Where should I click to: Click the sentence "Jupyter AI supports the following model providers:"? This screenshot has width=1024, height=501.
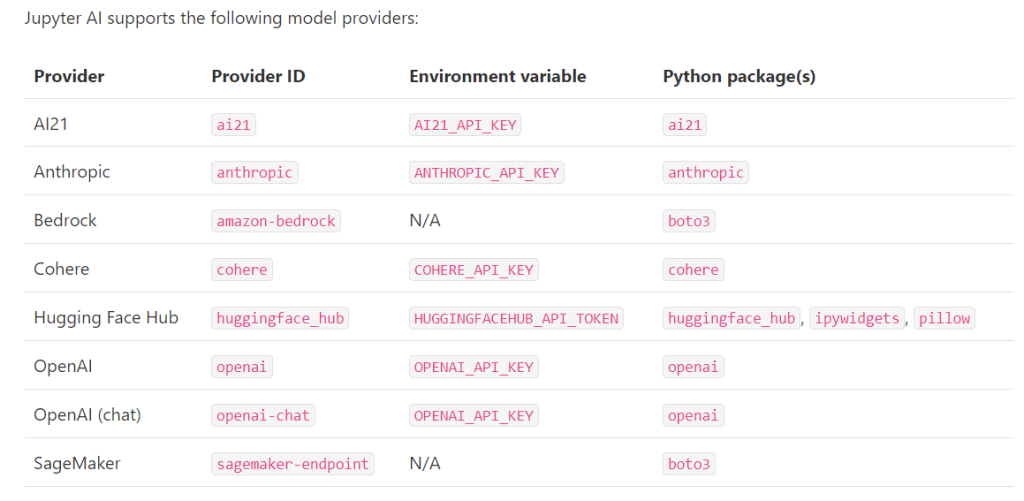pos(221,18)
